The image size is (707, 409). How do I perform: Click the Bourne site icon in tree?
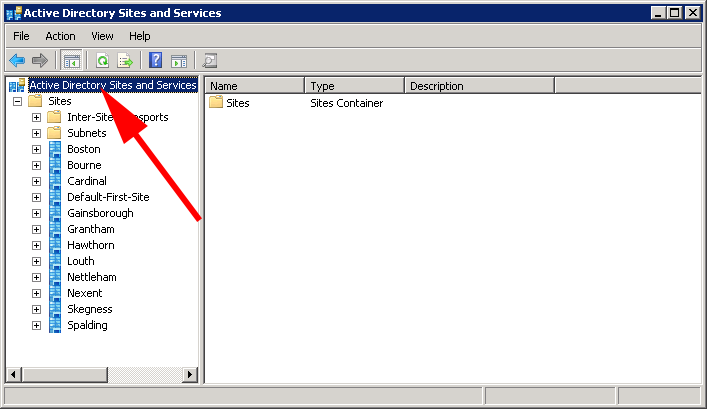click(x=55, y=165)
